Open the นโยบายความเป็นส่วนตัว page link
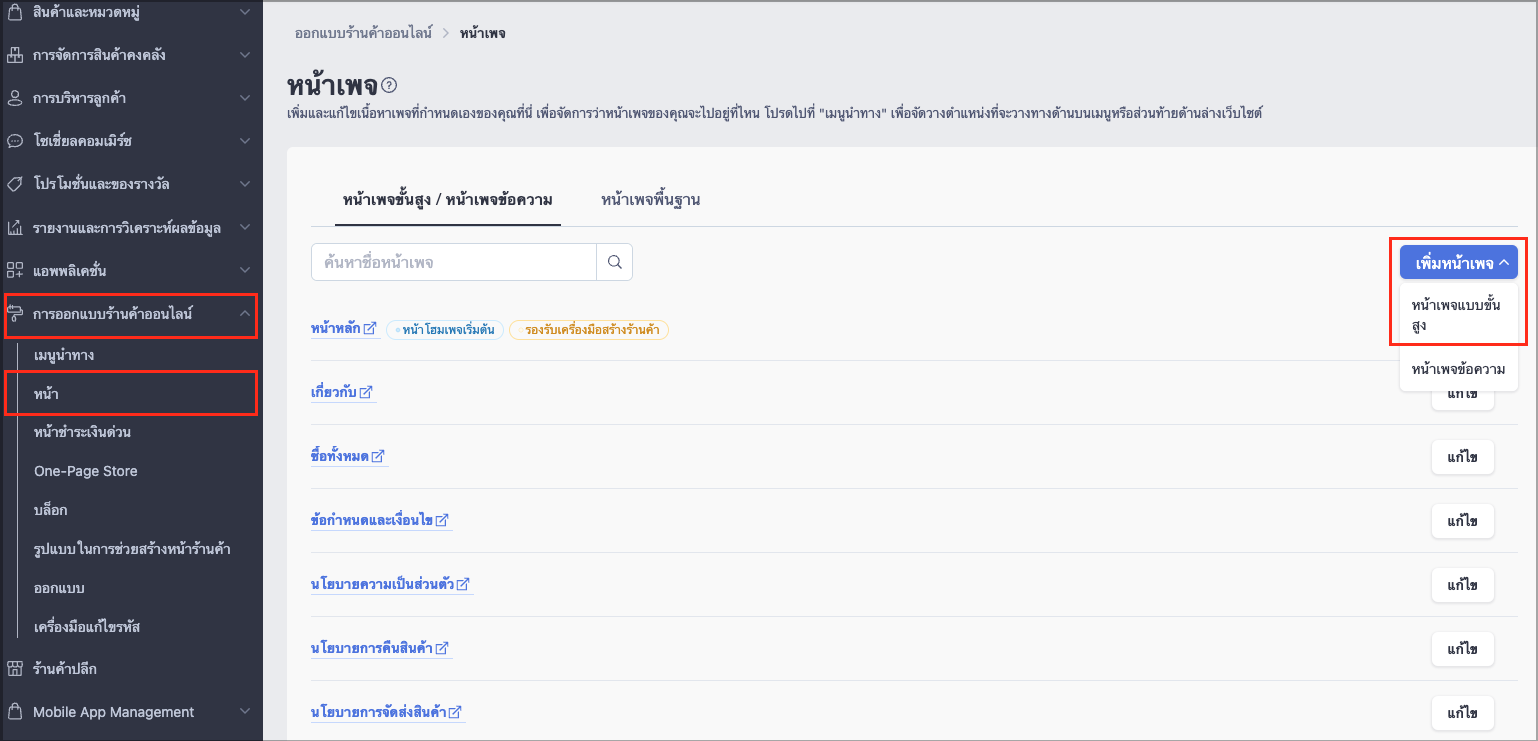Image resolution: width=1538 pixels, height=741 pixels. tap(383, 584)
